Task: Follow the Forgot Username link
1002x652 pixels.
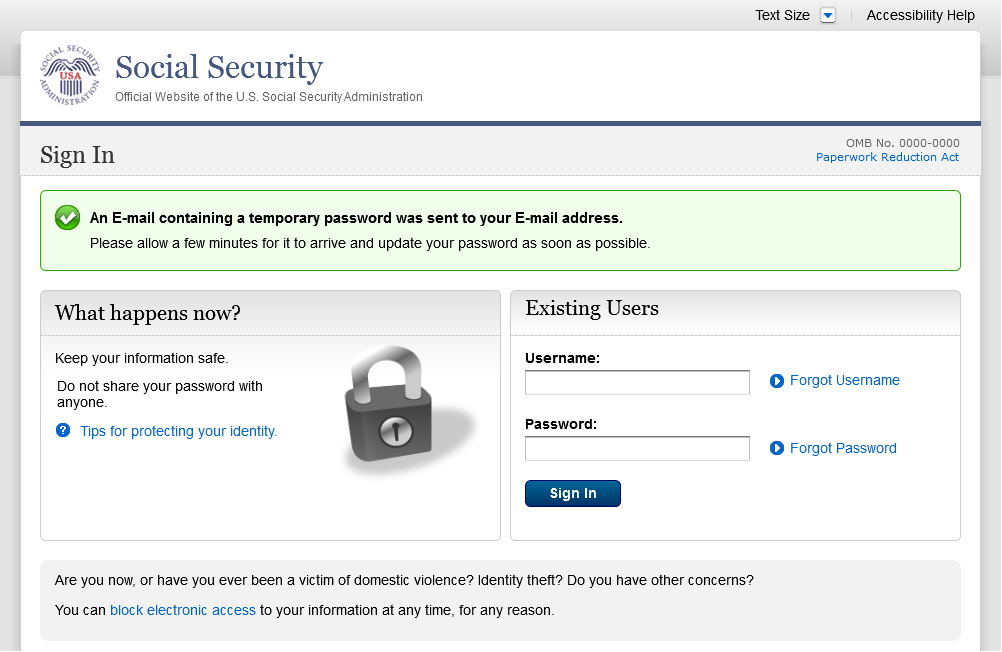Action: point(844,380)
